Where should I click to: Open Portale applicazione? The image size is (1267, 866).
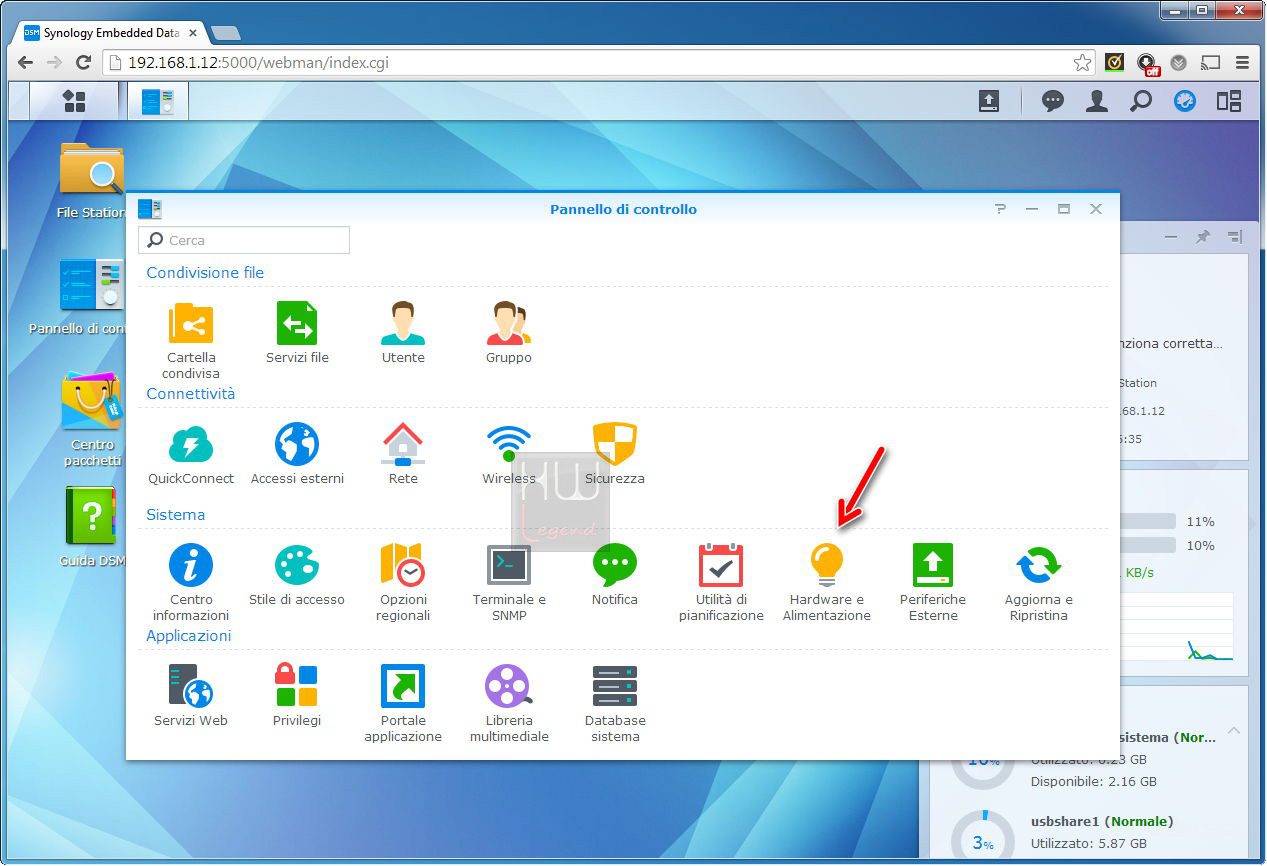coord(403,704)
